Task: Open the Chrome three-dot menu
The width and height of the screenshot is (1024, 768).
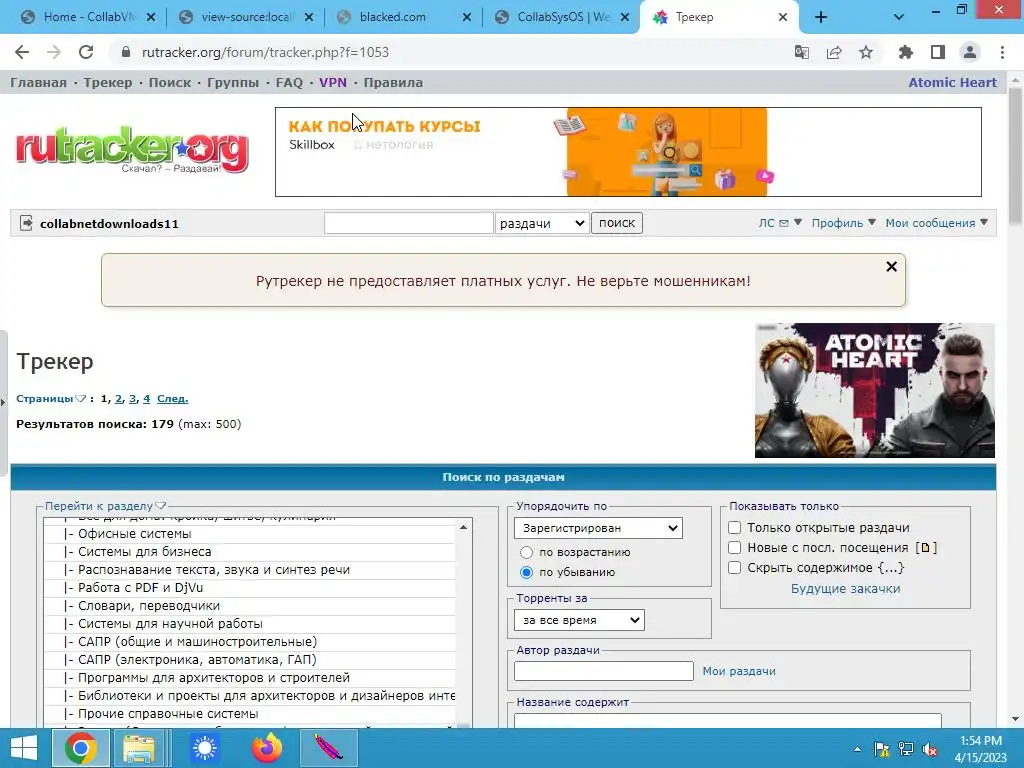Action: [1002, 52]
